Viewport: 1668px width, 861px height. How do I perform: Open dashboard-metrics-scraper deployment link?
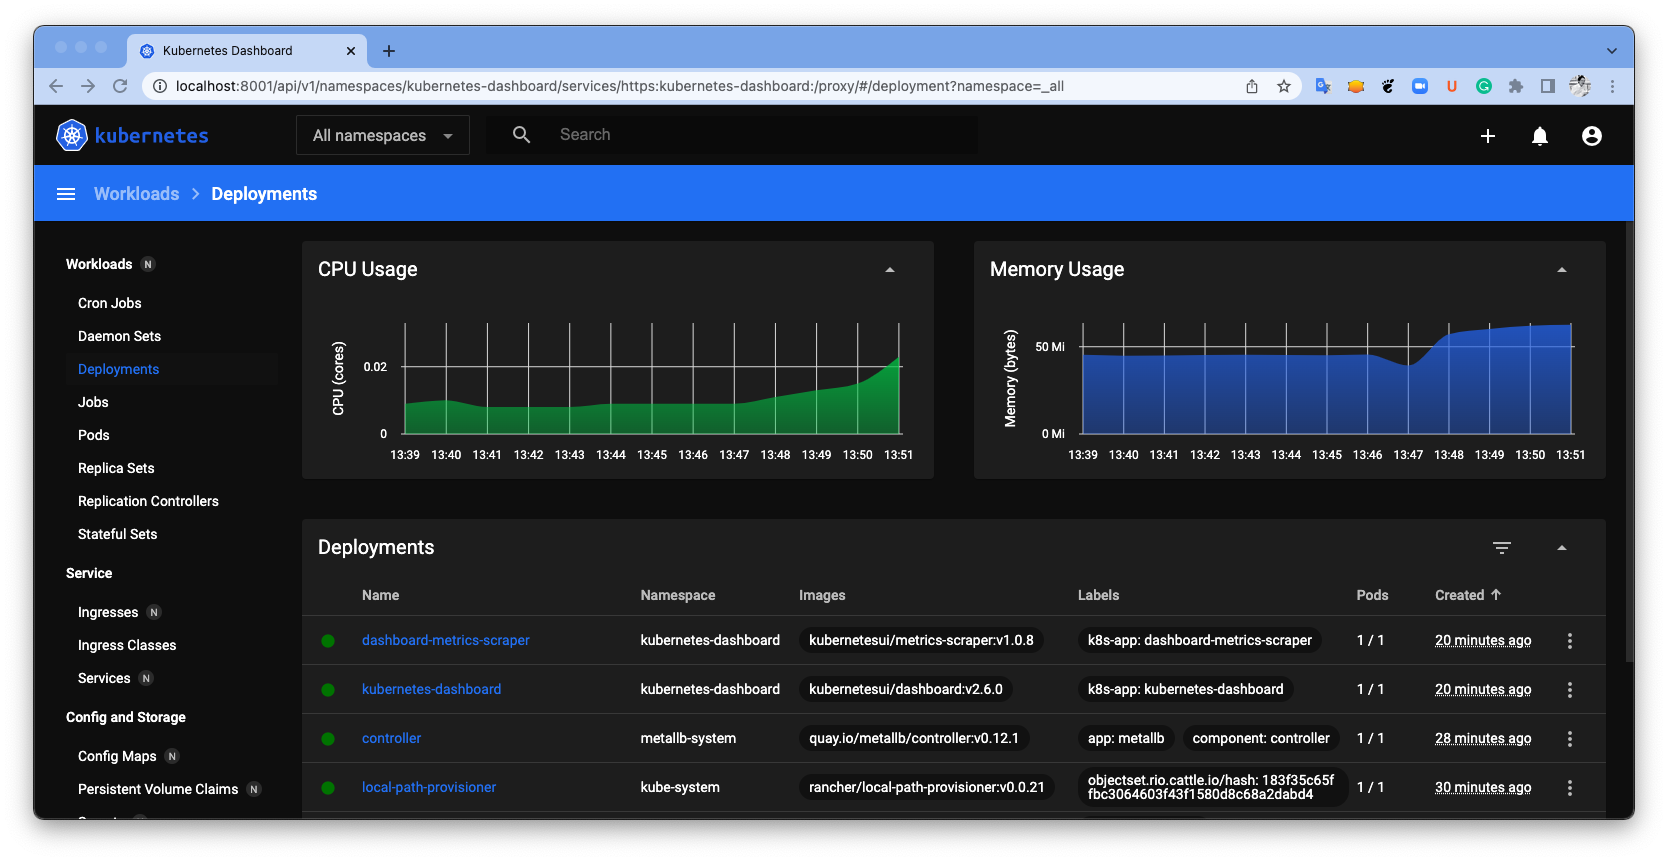tap(446, 640)
